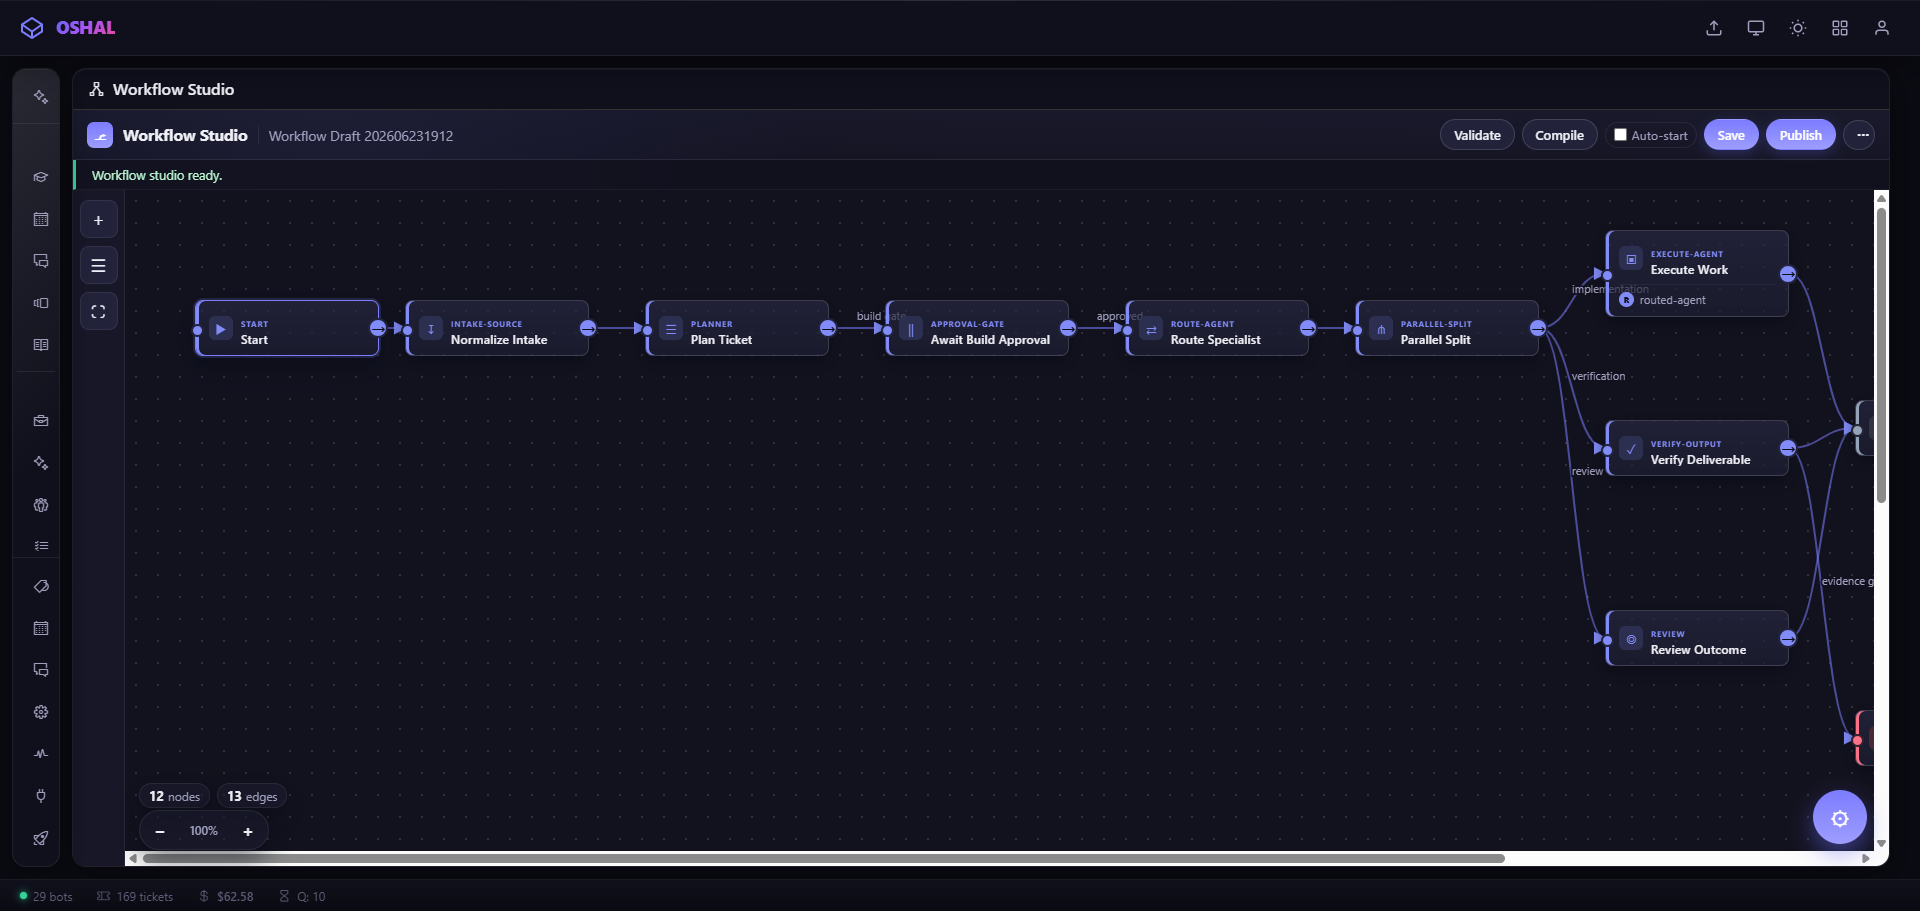Image resolution: width=1920 pixels, height=911 pixels.
Task: Select the Parallel Split node
Action: (1447, 328)
